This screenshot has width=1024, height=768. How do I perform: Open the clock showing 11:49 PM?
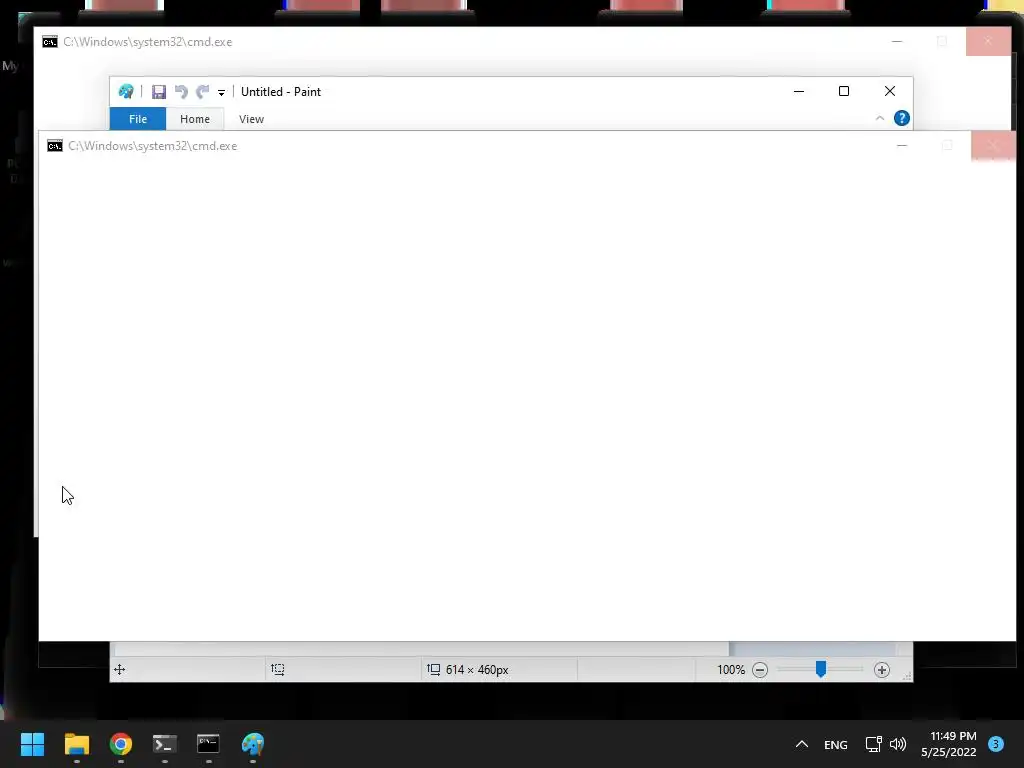click(x=949, y=744)
